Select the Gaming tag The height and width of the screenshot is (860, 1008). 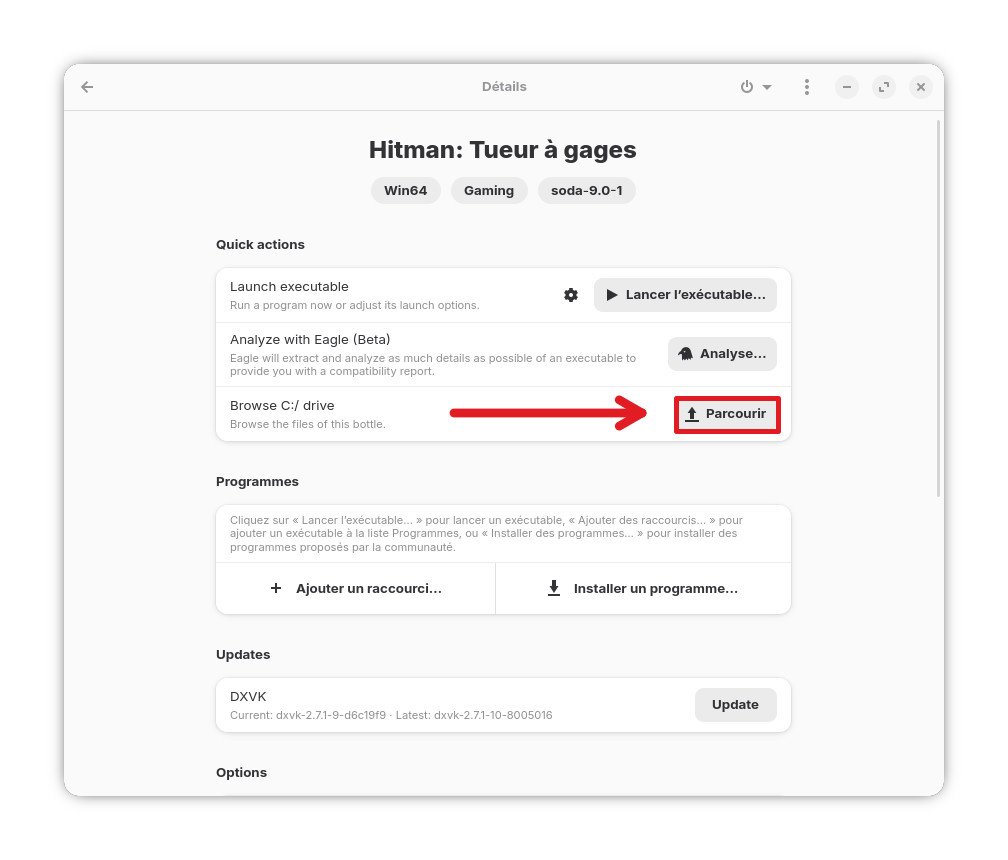[x=489, y=191]
